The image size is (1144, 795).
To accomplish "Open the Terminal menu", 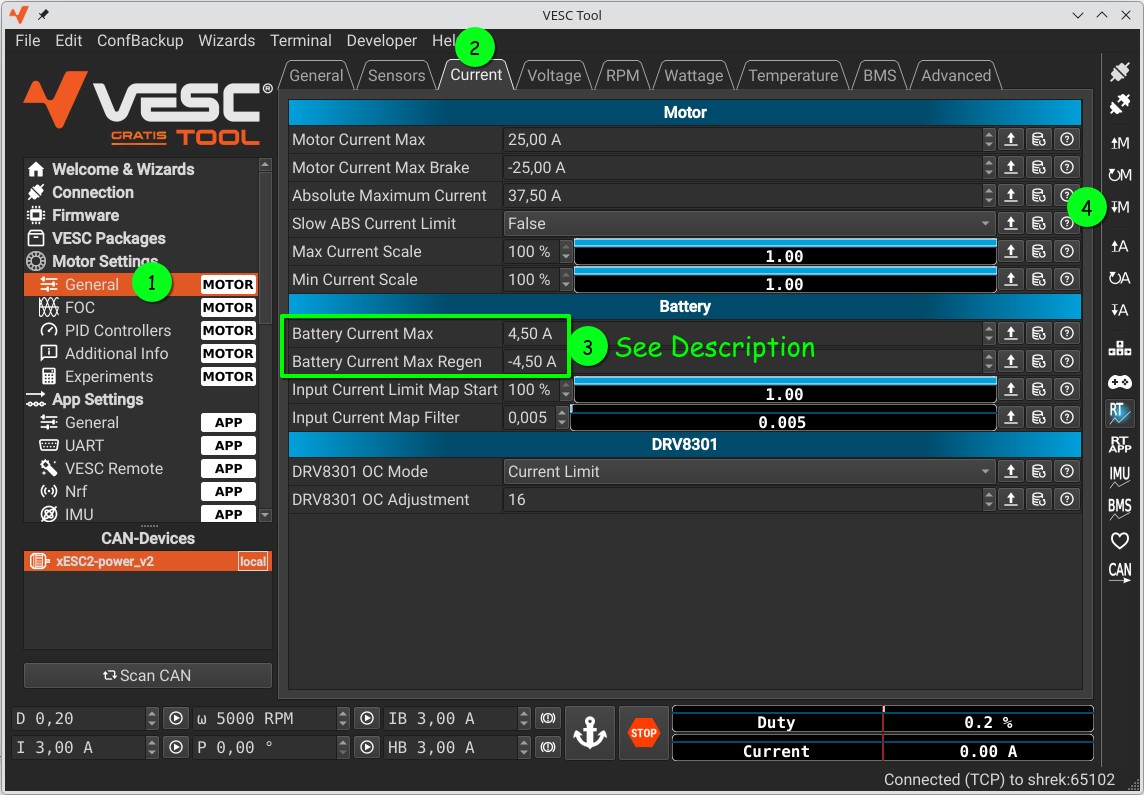I will coord(301,41).
